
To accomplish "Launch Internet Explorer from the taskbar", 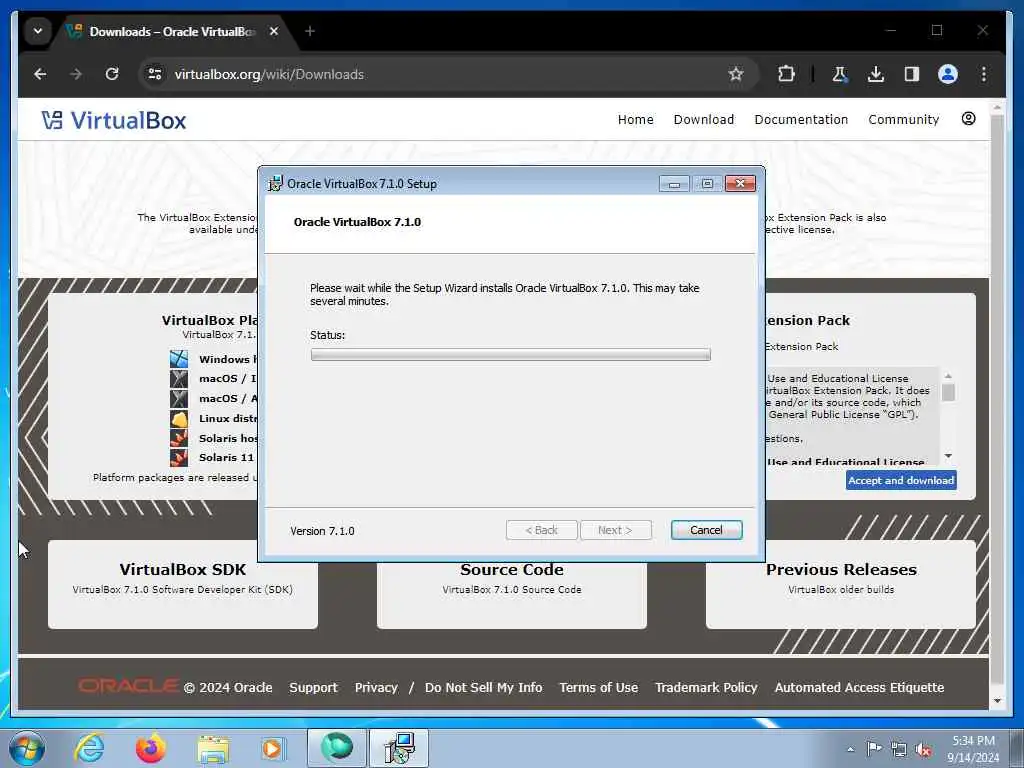I will 89,748.
